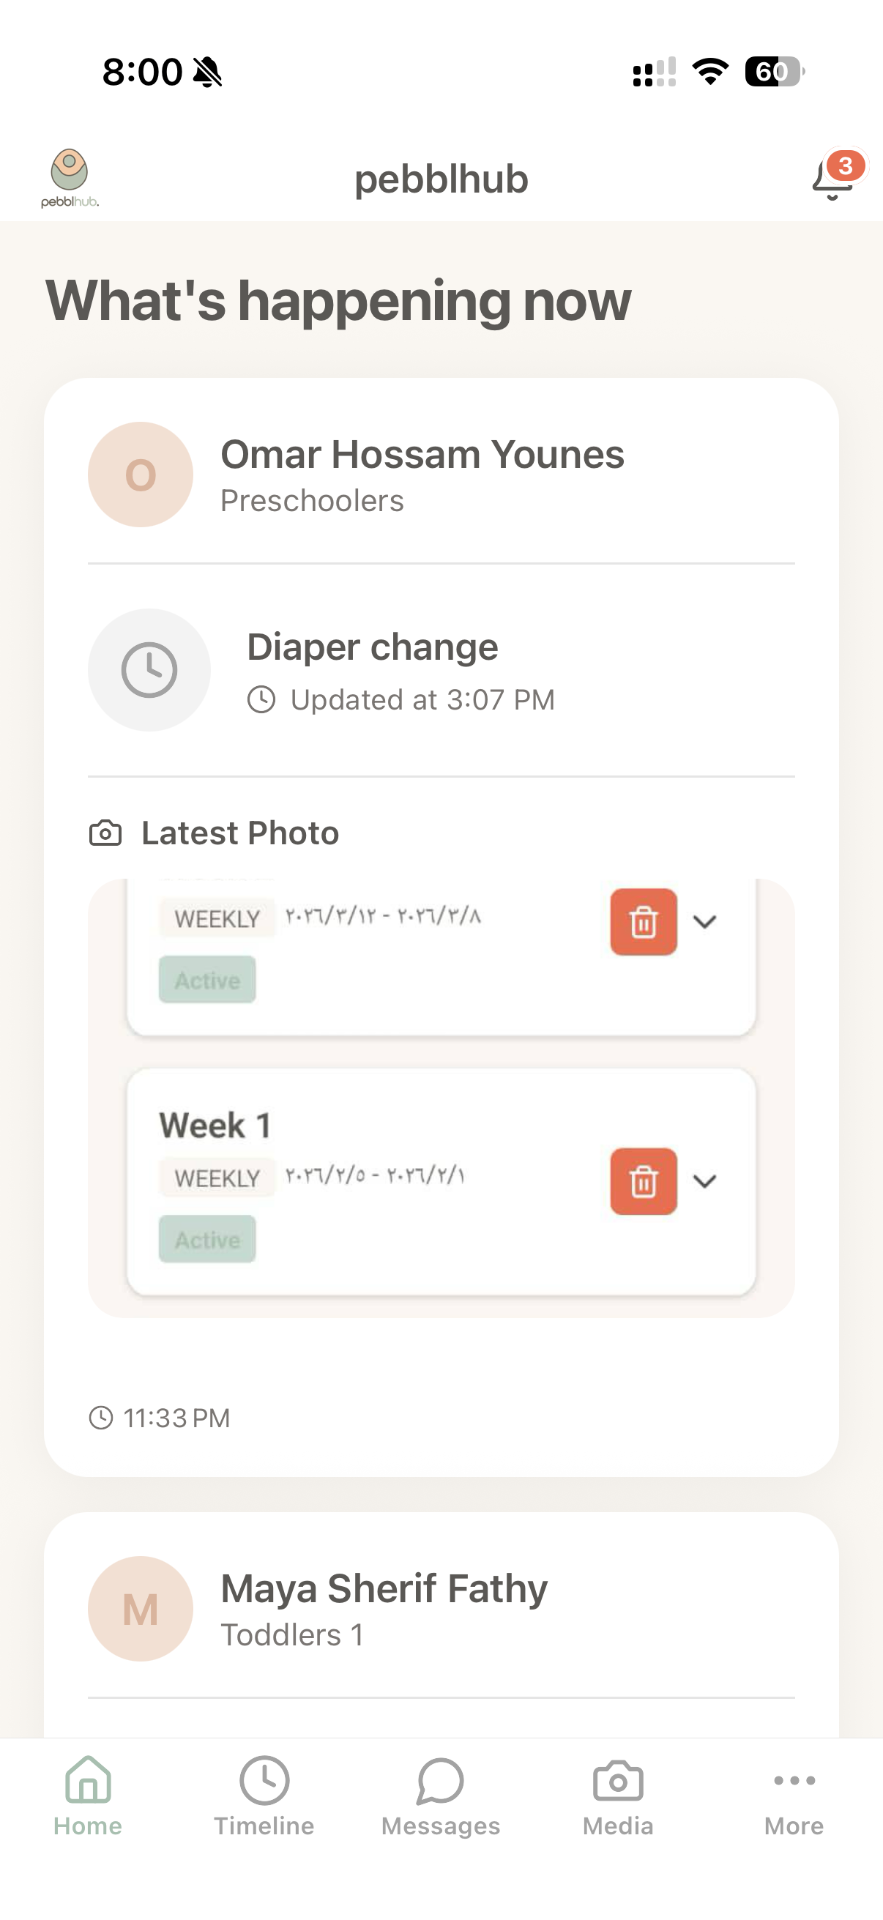Open Maya Sherif Fathy profile name
Image resolution: width=883 pixels, height=1920 pixels.
(x=384, y=1589)
